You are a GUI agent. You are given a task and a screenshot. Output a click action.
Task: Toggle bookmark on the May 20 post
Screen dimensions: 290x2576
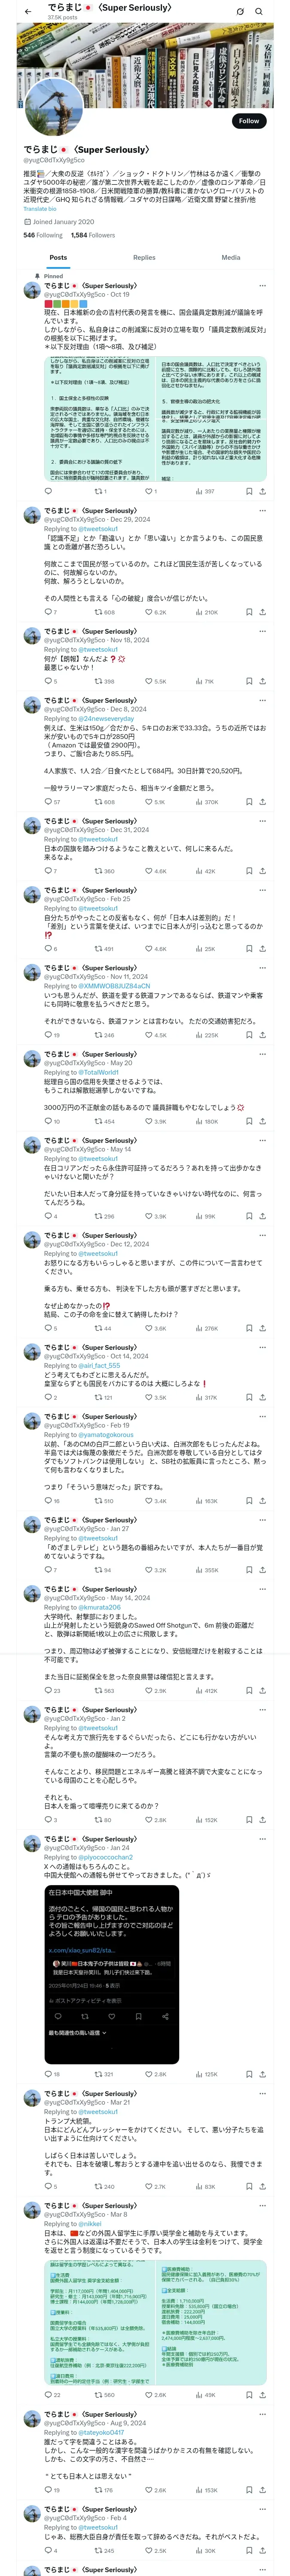[249, 1121]
